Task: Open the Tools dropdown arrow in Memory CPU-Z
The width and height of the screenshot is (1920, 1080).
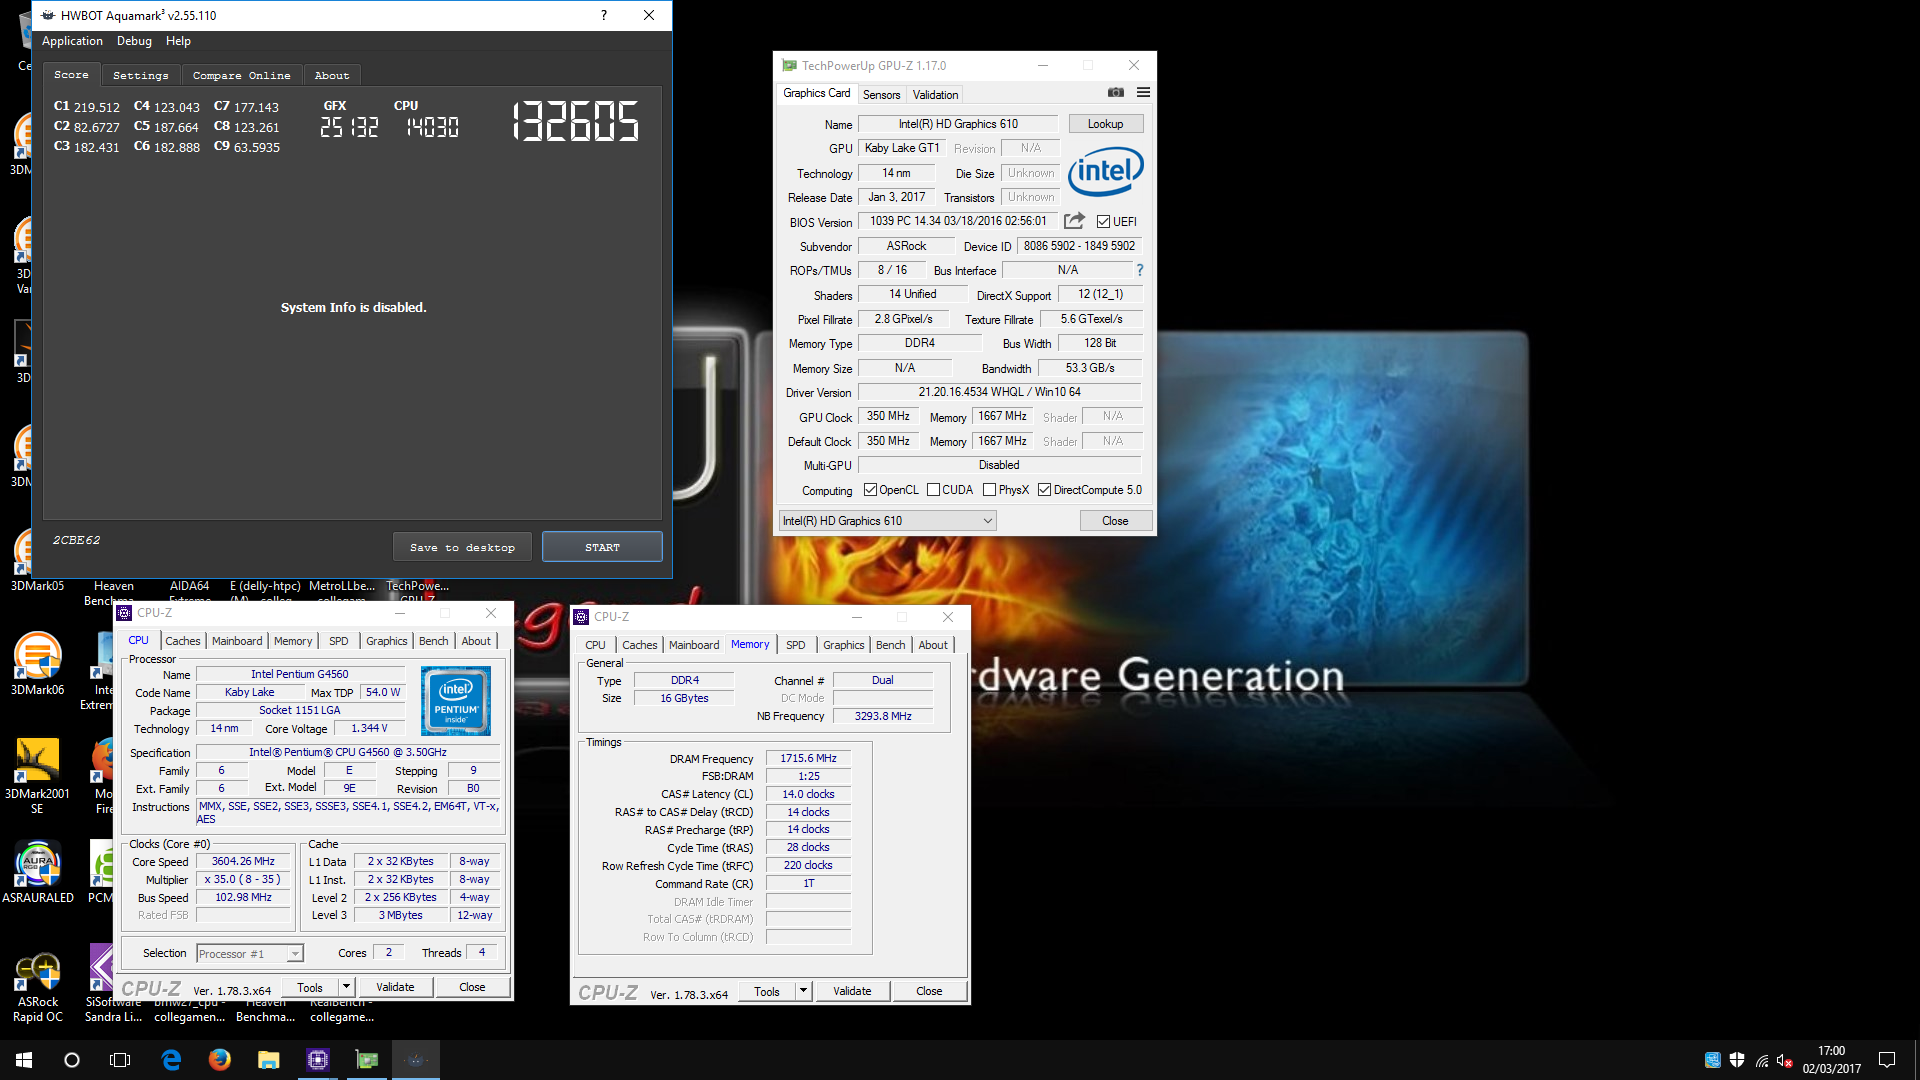Action: (x=802, y=991)
